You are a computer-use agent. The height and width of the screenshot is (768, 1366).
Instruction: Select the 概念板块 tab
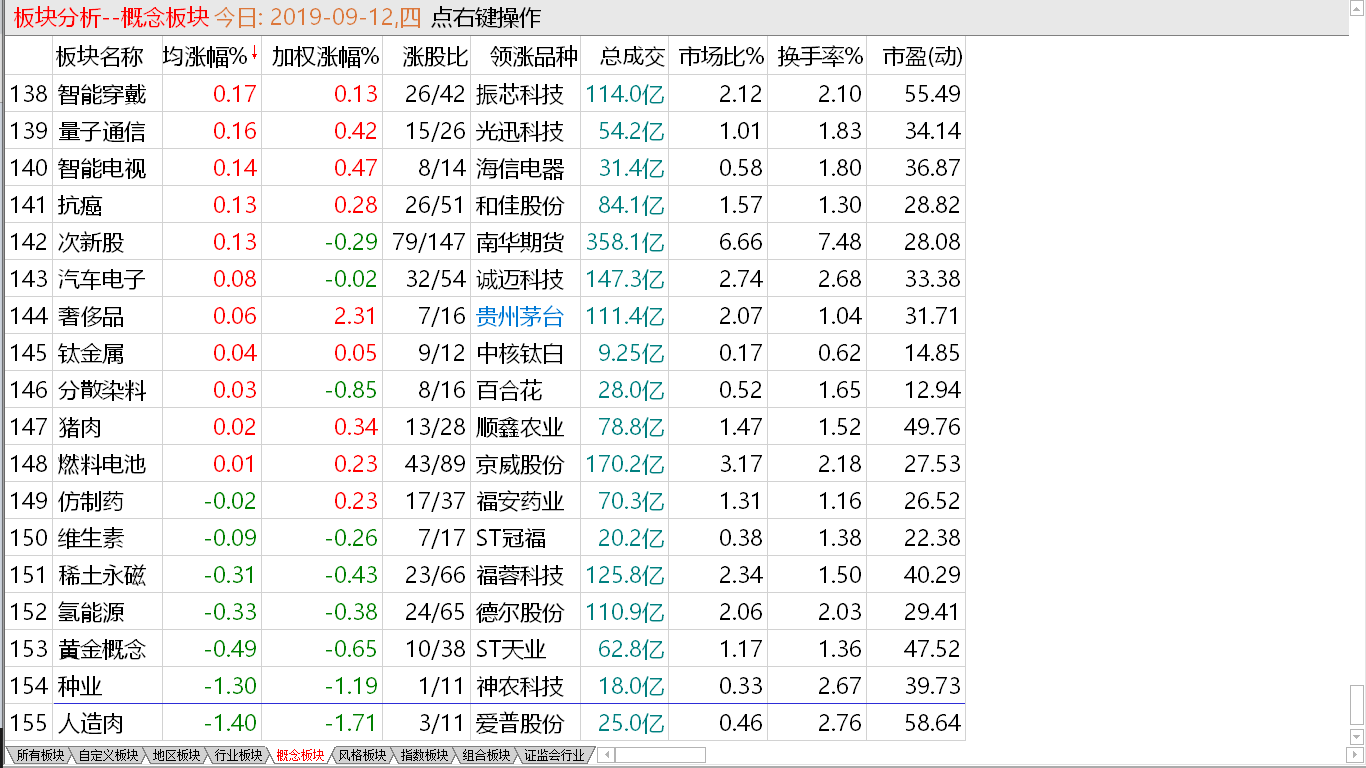[300, 755]
